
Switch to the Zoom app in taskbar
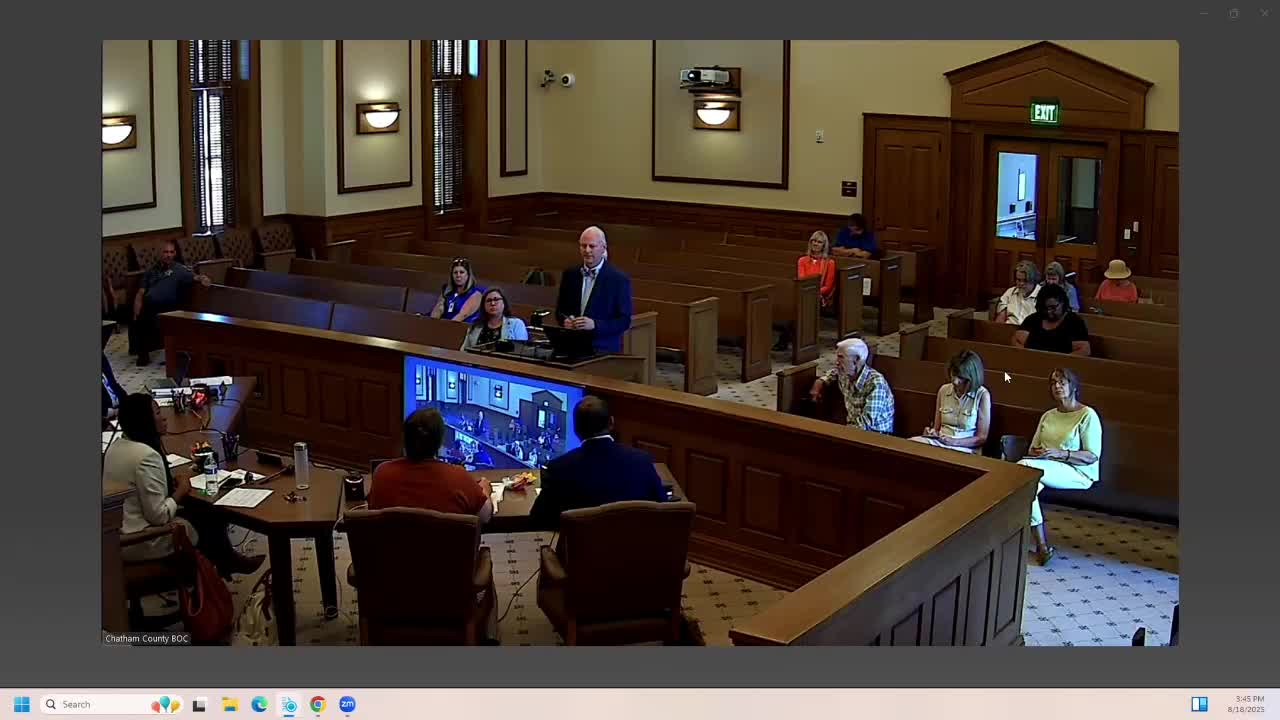pyautogui.click(x=347, y=704)
